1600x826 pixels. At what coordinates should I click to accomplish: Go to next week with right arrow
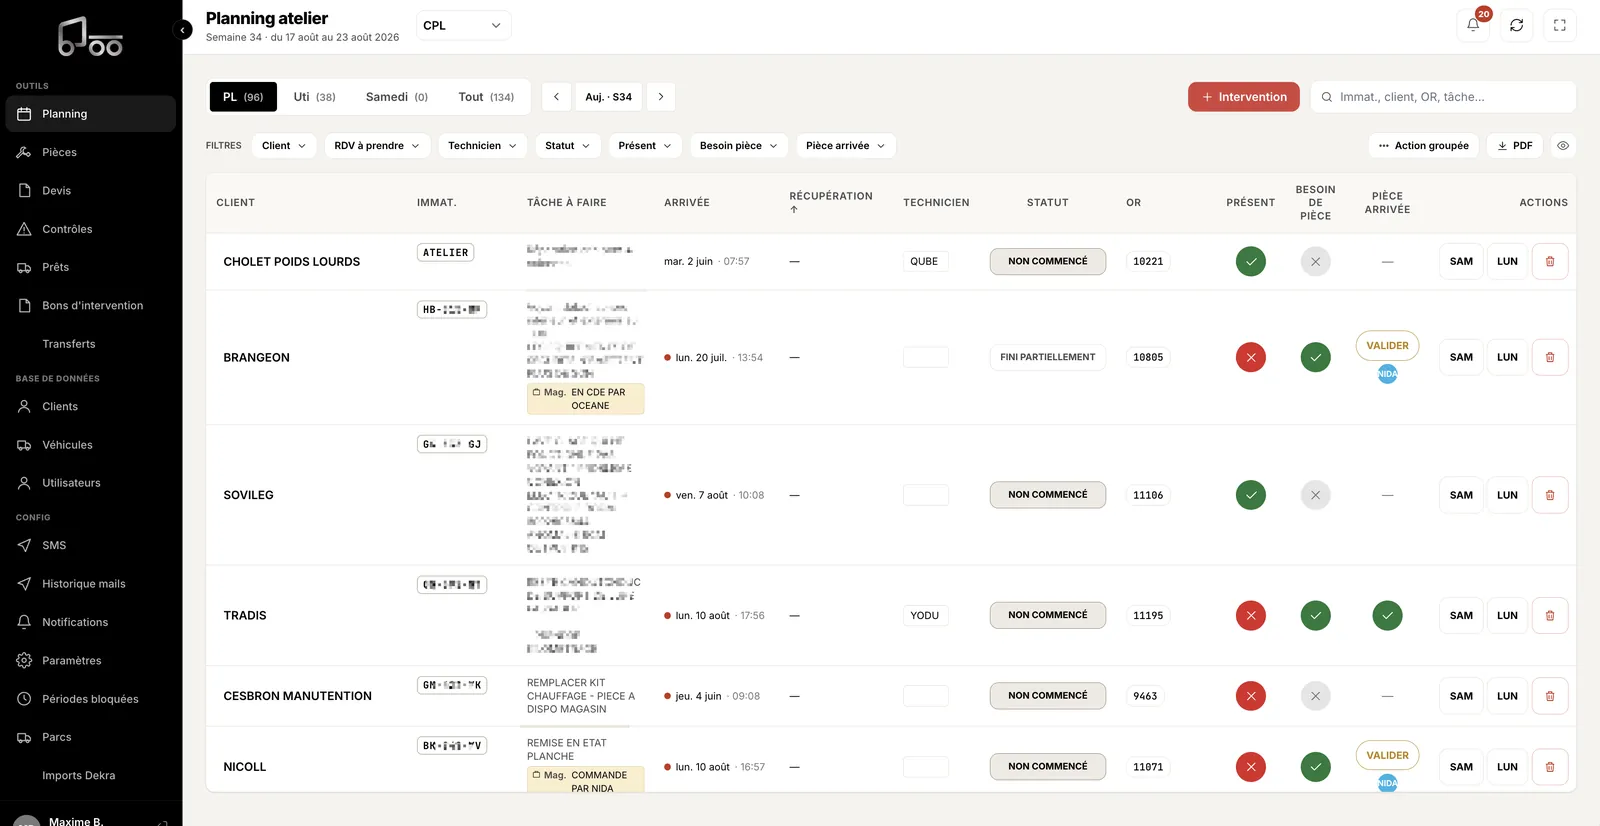660,97
